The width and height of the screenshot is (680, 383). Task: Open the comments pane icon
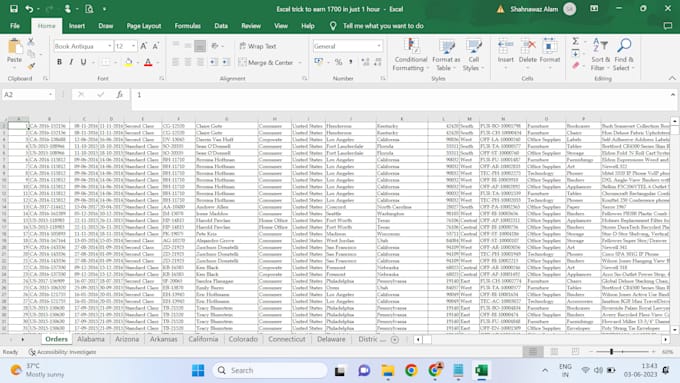tap(668, 26)
